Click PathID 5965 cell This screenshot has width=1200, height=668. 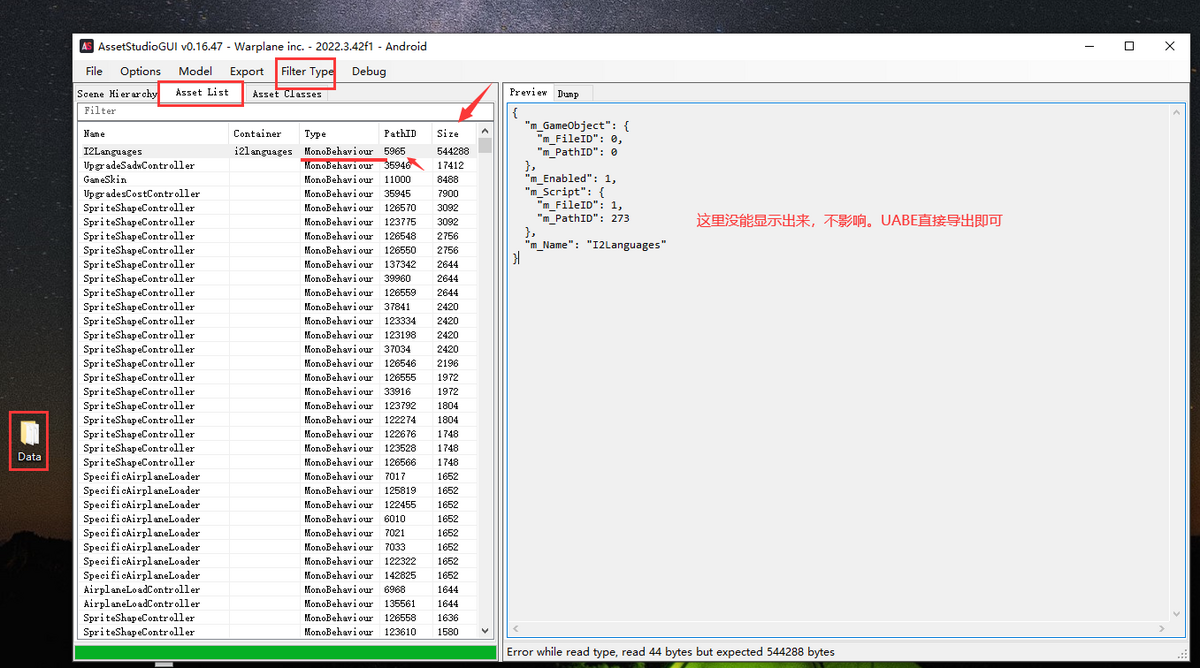pyautogui.click(x=395, y=151)
